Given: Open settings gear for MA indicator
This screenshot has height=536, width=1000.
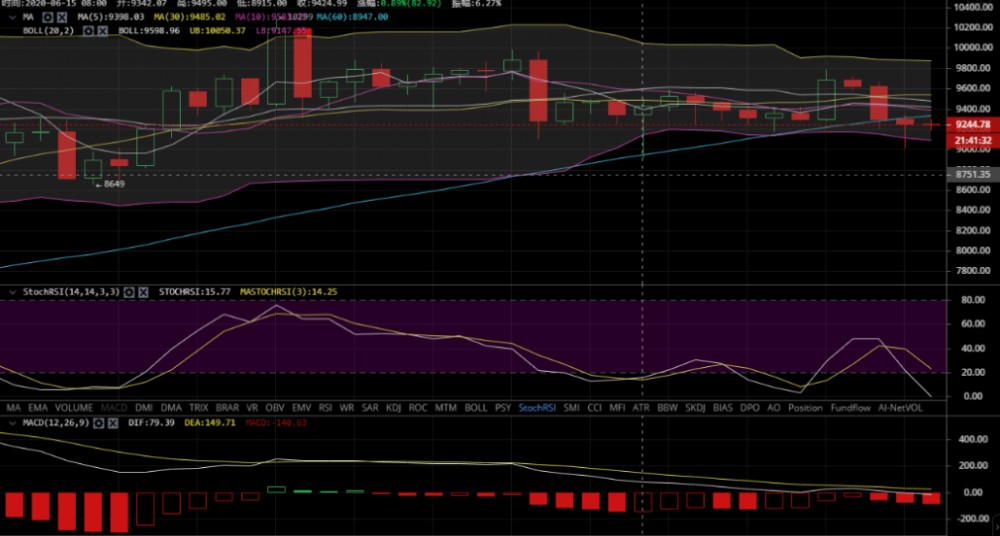Looking at the screenshot, I should click(47, 17).
